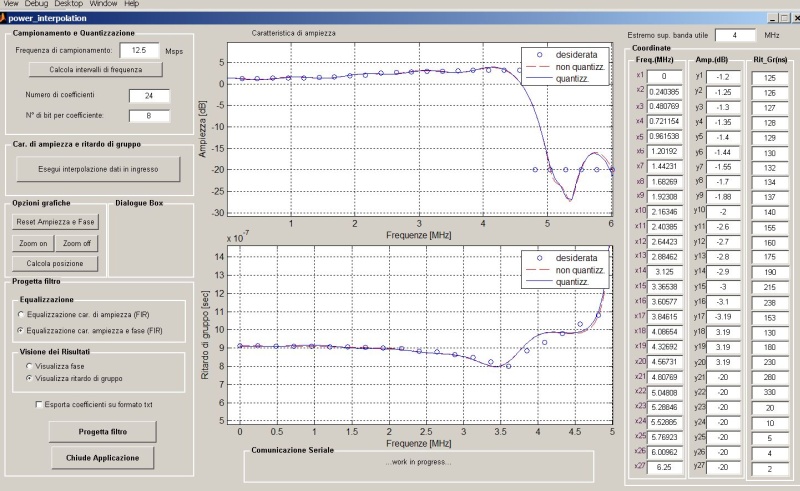
Task: Select Equalizzazione car. di ampiezza (FIR) option
Action: [21, 314]
